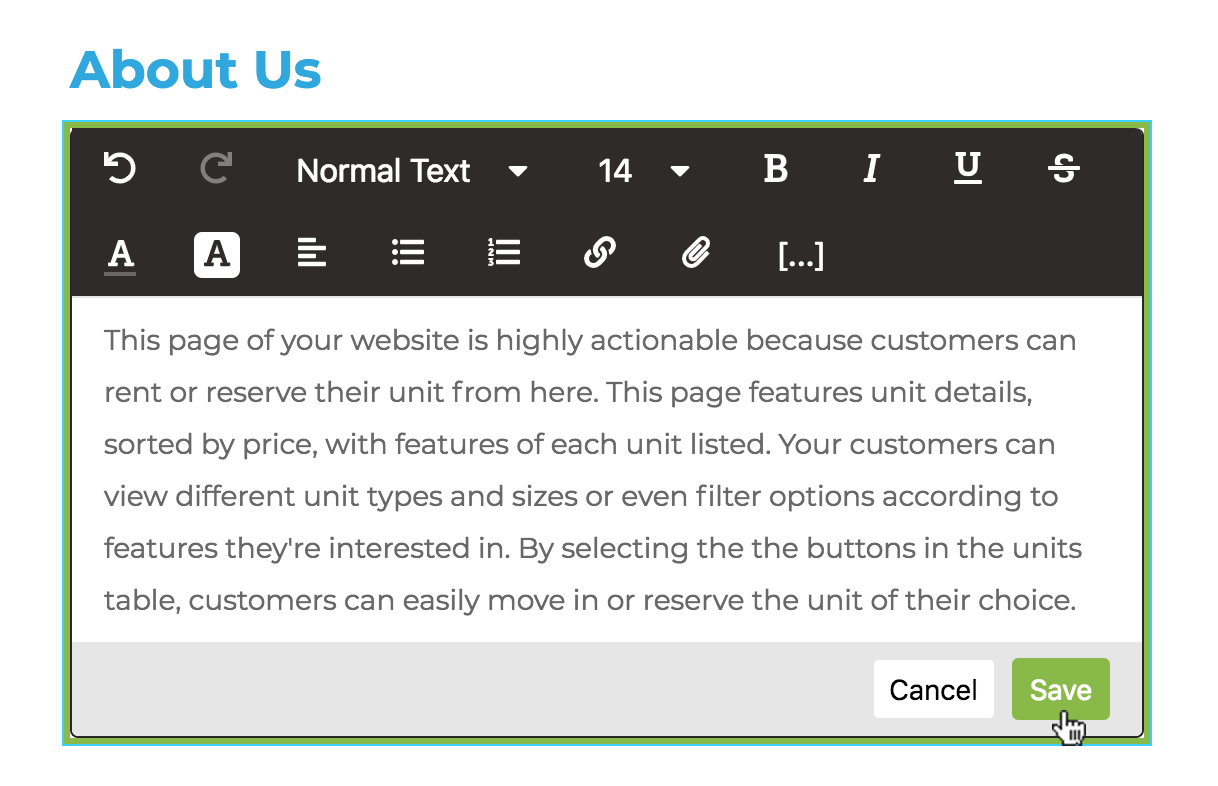Toggle underline formatting
The width and height of the screenshot is (1218, 786).
[x=967, y=169]
